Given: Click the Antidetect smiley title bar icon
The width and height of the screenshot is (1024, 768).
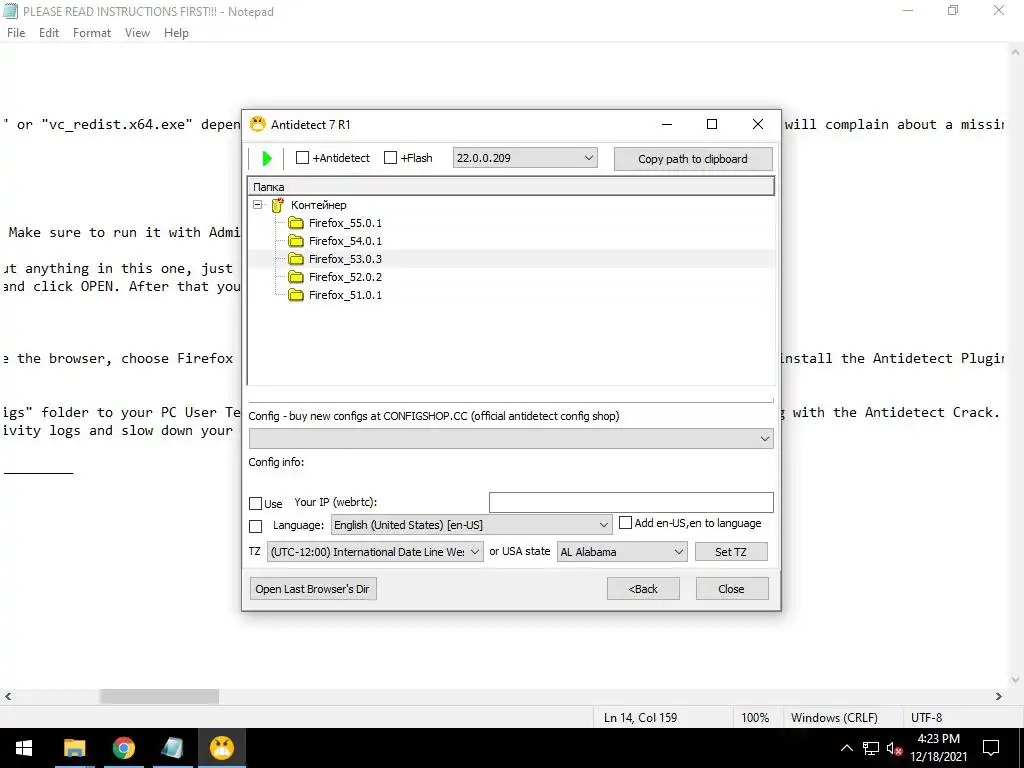Looking at the screenshot, I should coord(259,124).
